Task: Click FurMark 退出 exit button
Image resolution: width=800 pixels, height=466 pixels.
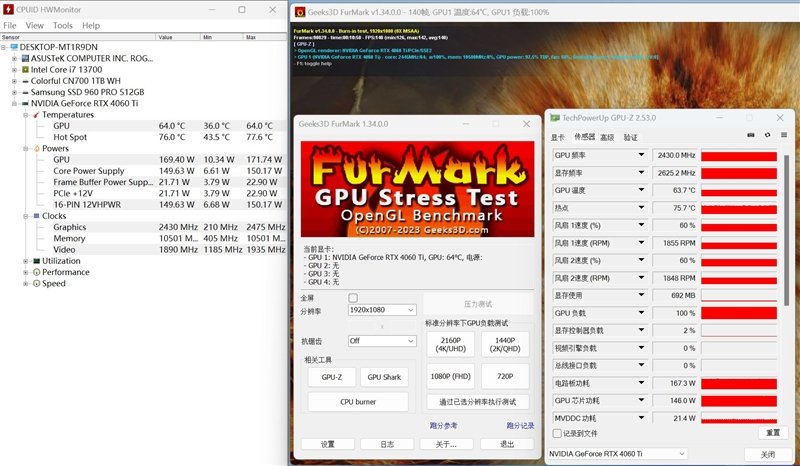Action: click(x=507, y=444)
